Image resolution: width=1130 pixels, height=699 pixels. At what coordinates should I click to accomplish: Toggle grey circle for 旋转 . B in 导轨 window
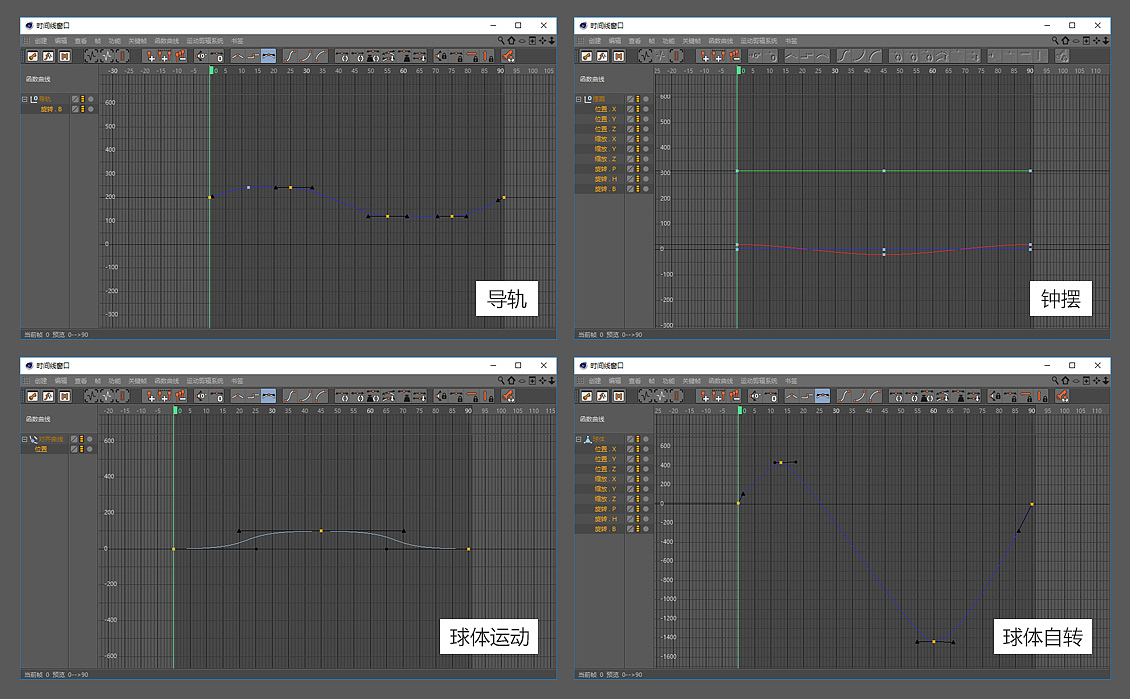[90, 109]
